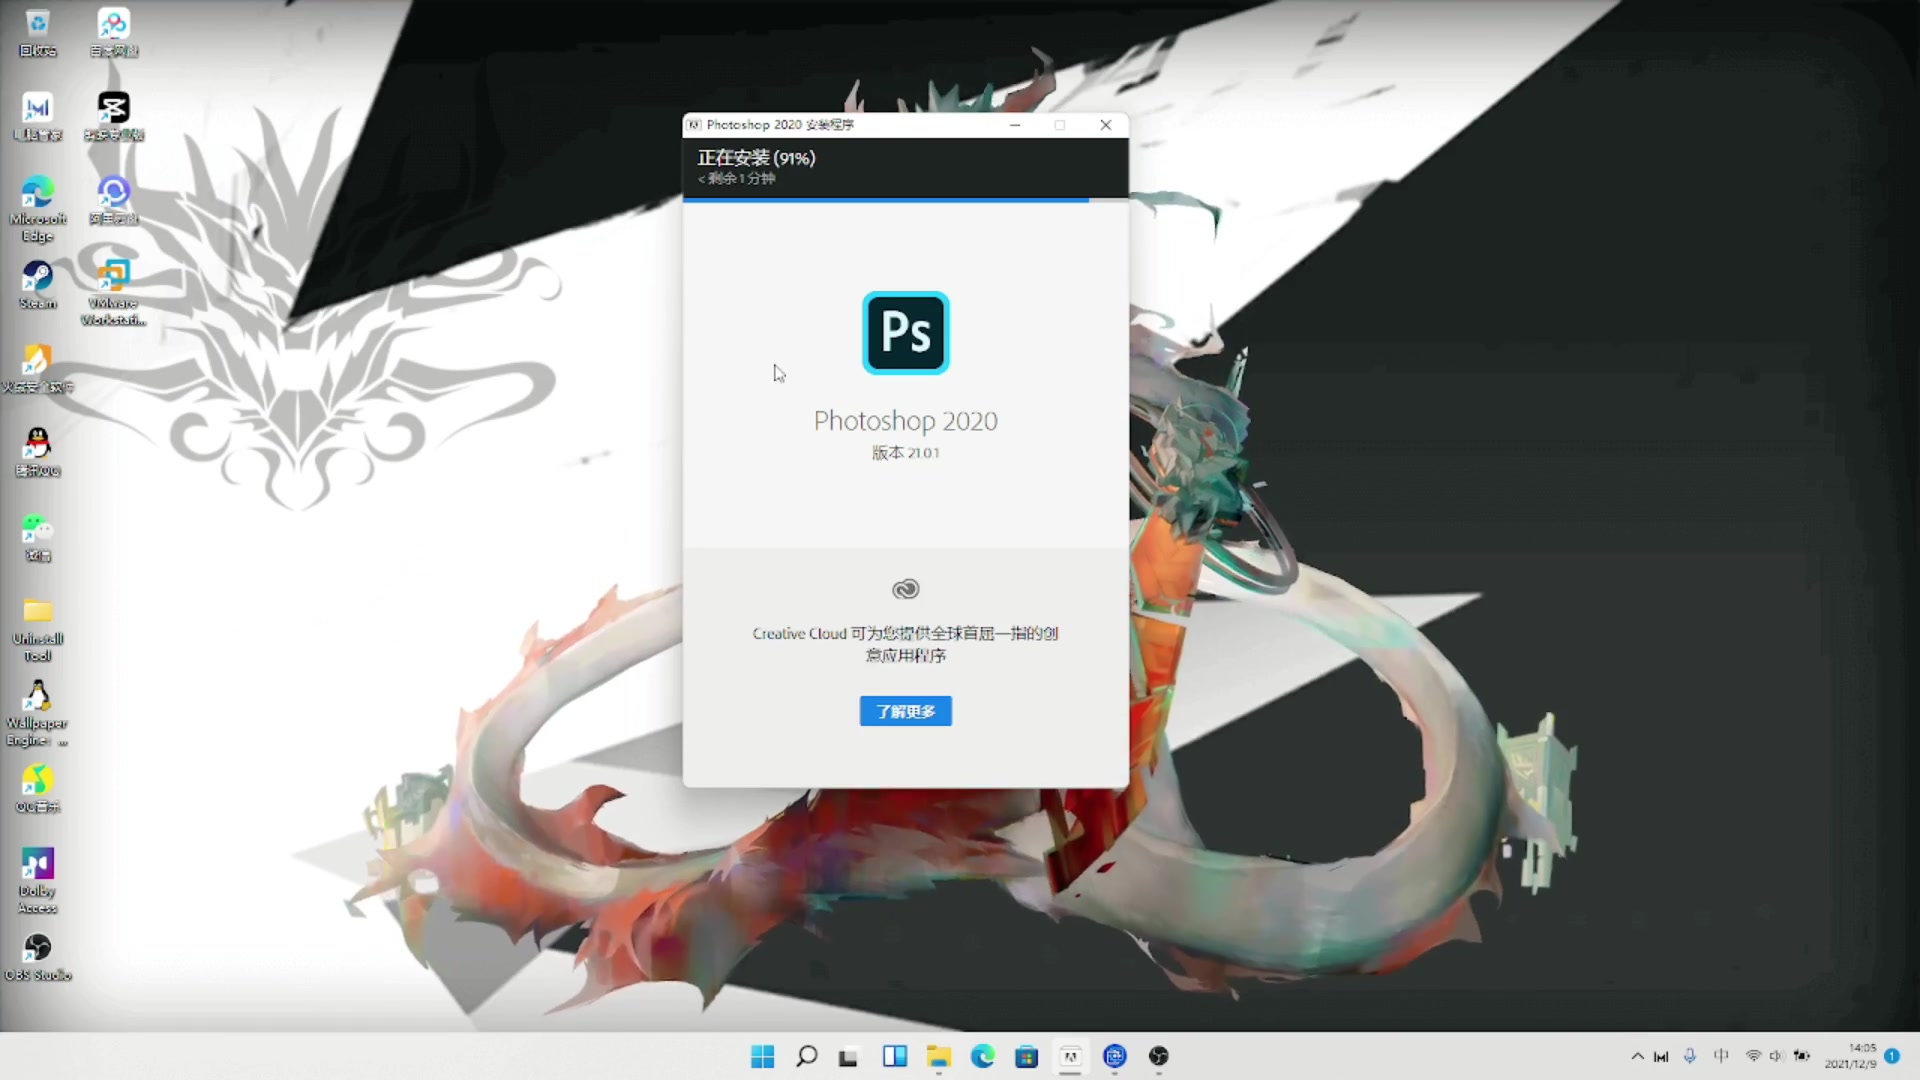This screenshot has width=1920, height=1080.
Task: Open the volume control in tray
Action: pos(1776,1056)
